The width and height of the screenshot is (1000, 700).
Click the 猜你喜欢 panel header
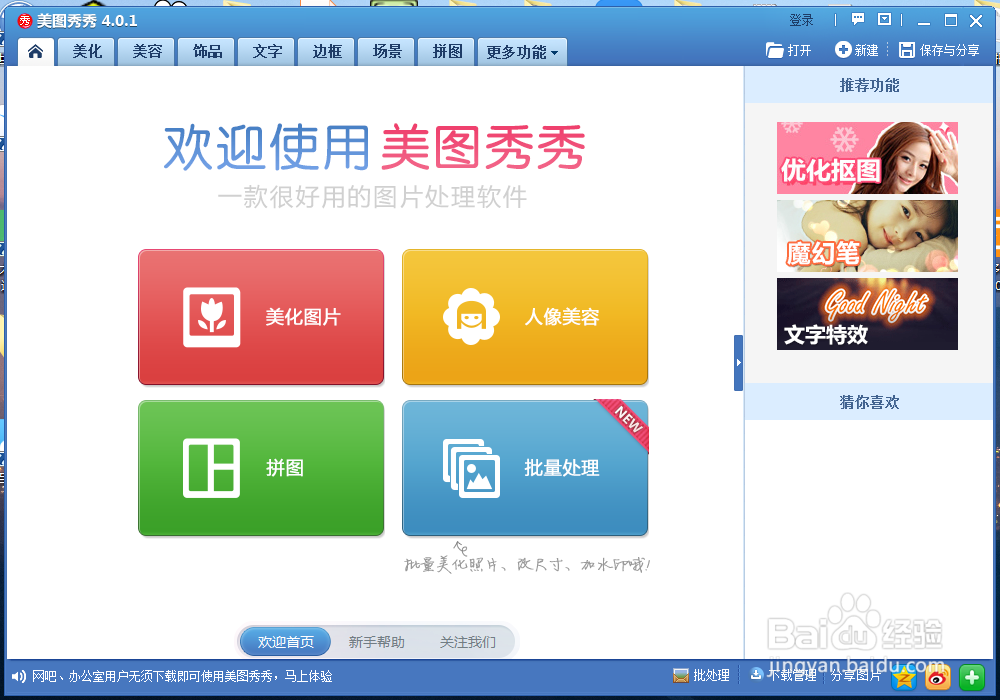tap(869, 402)
